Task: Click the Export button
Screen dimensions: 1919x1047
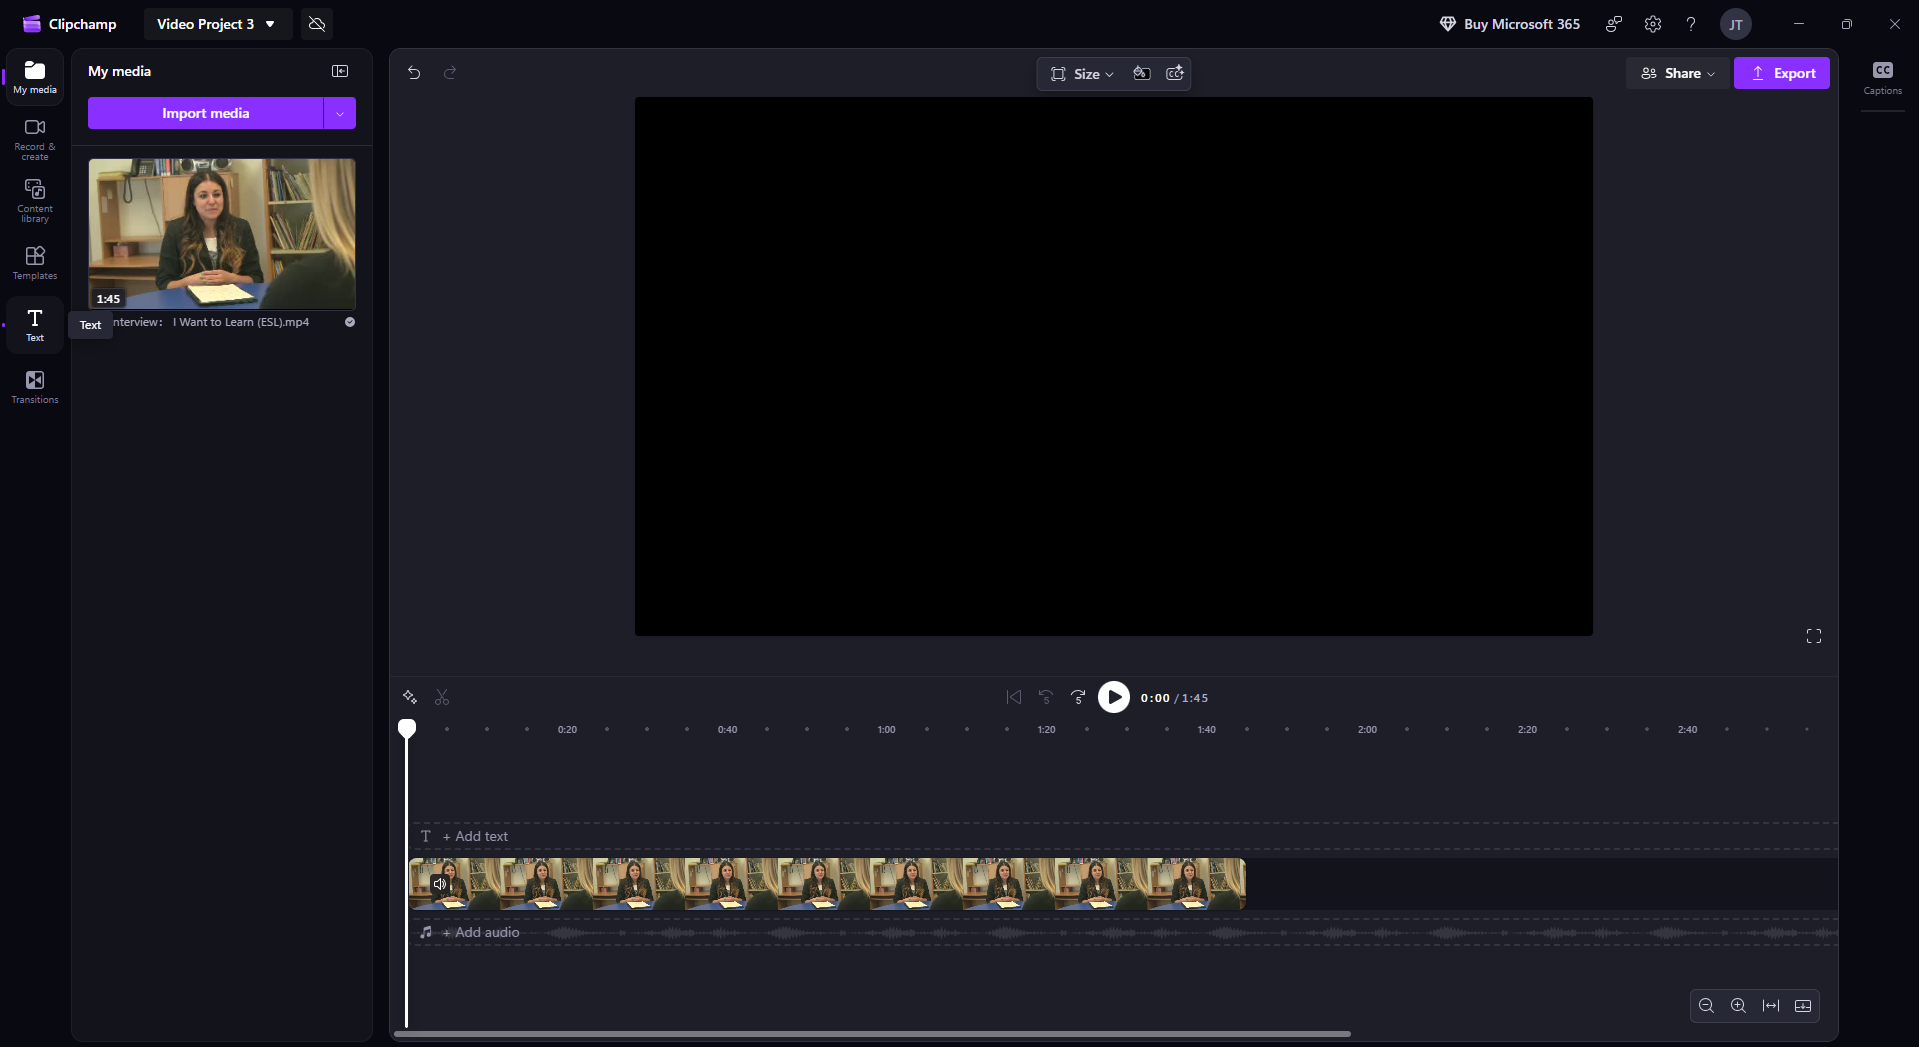Action: coord(1781,73)
